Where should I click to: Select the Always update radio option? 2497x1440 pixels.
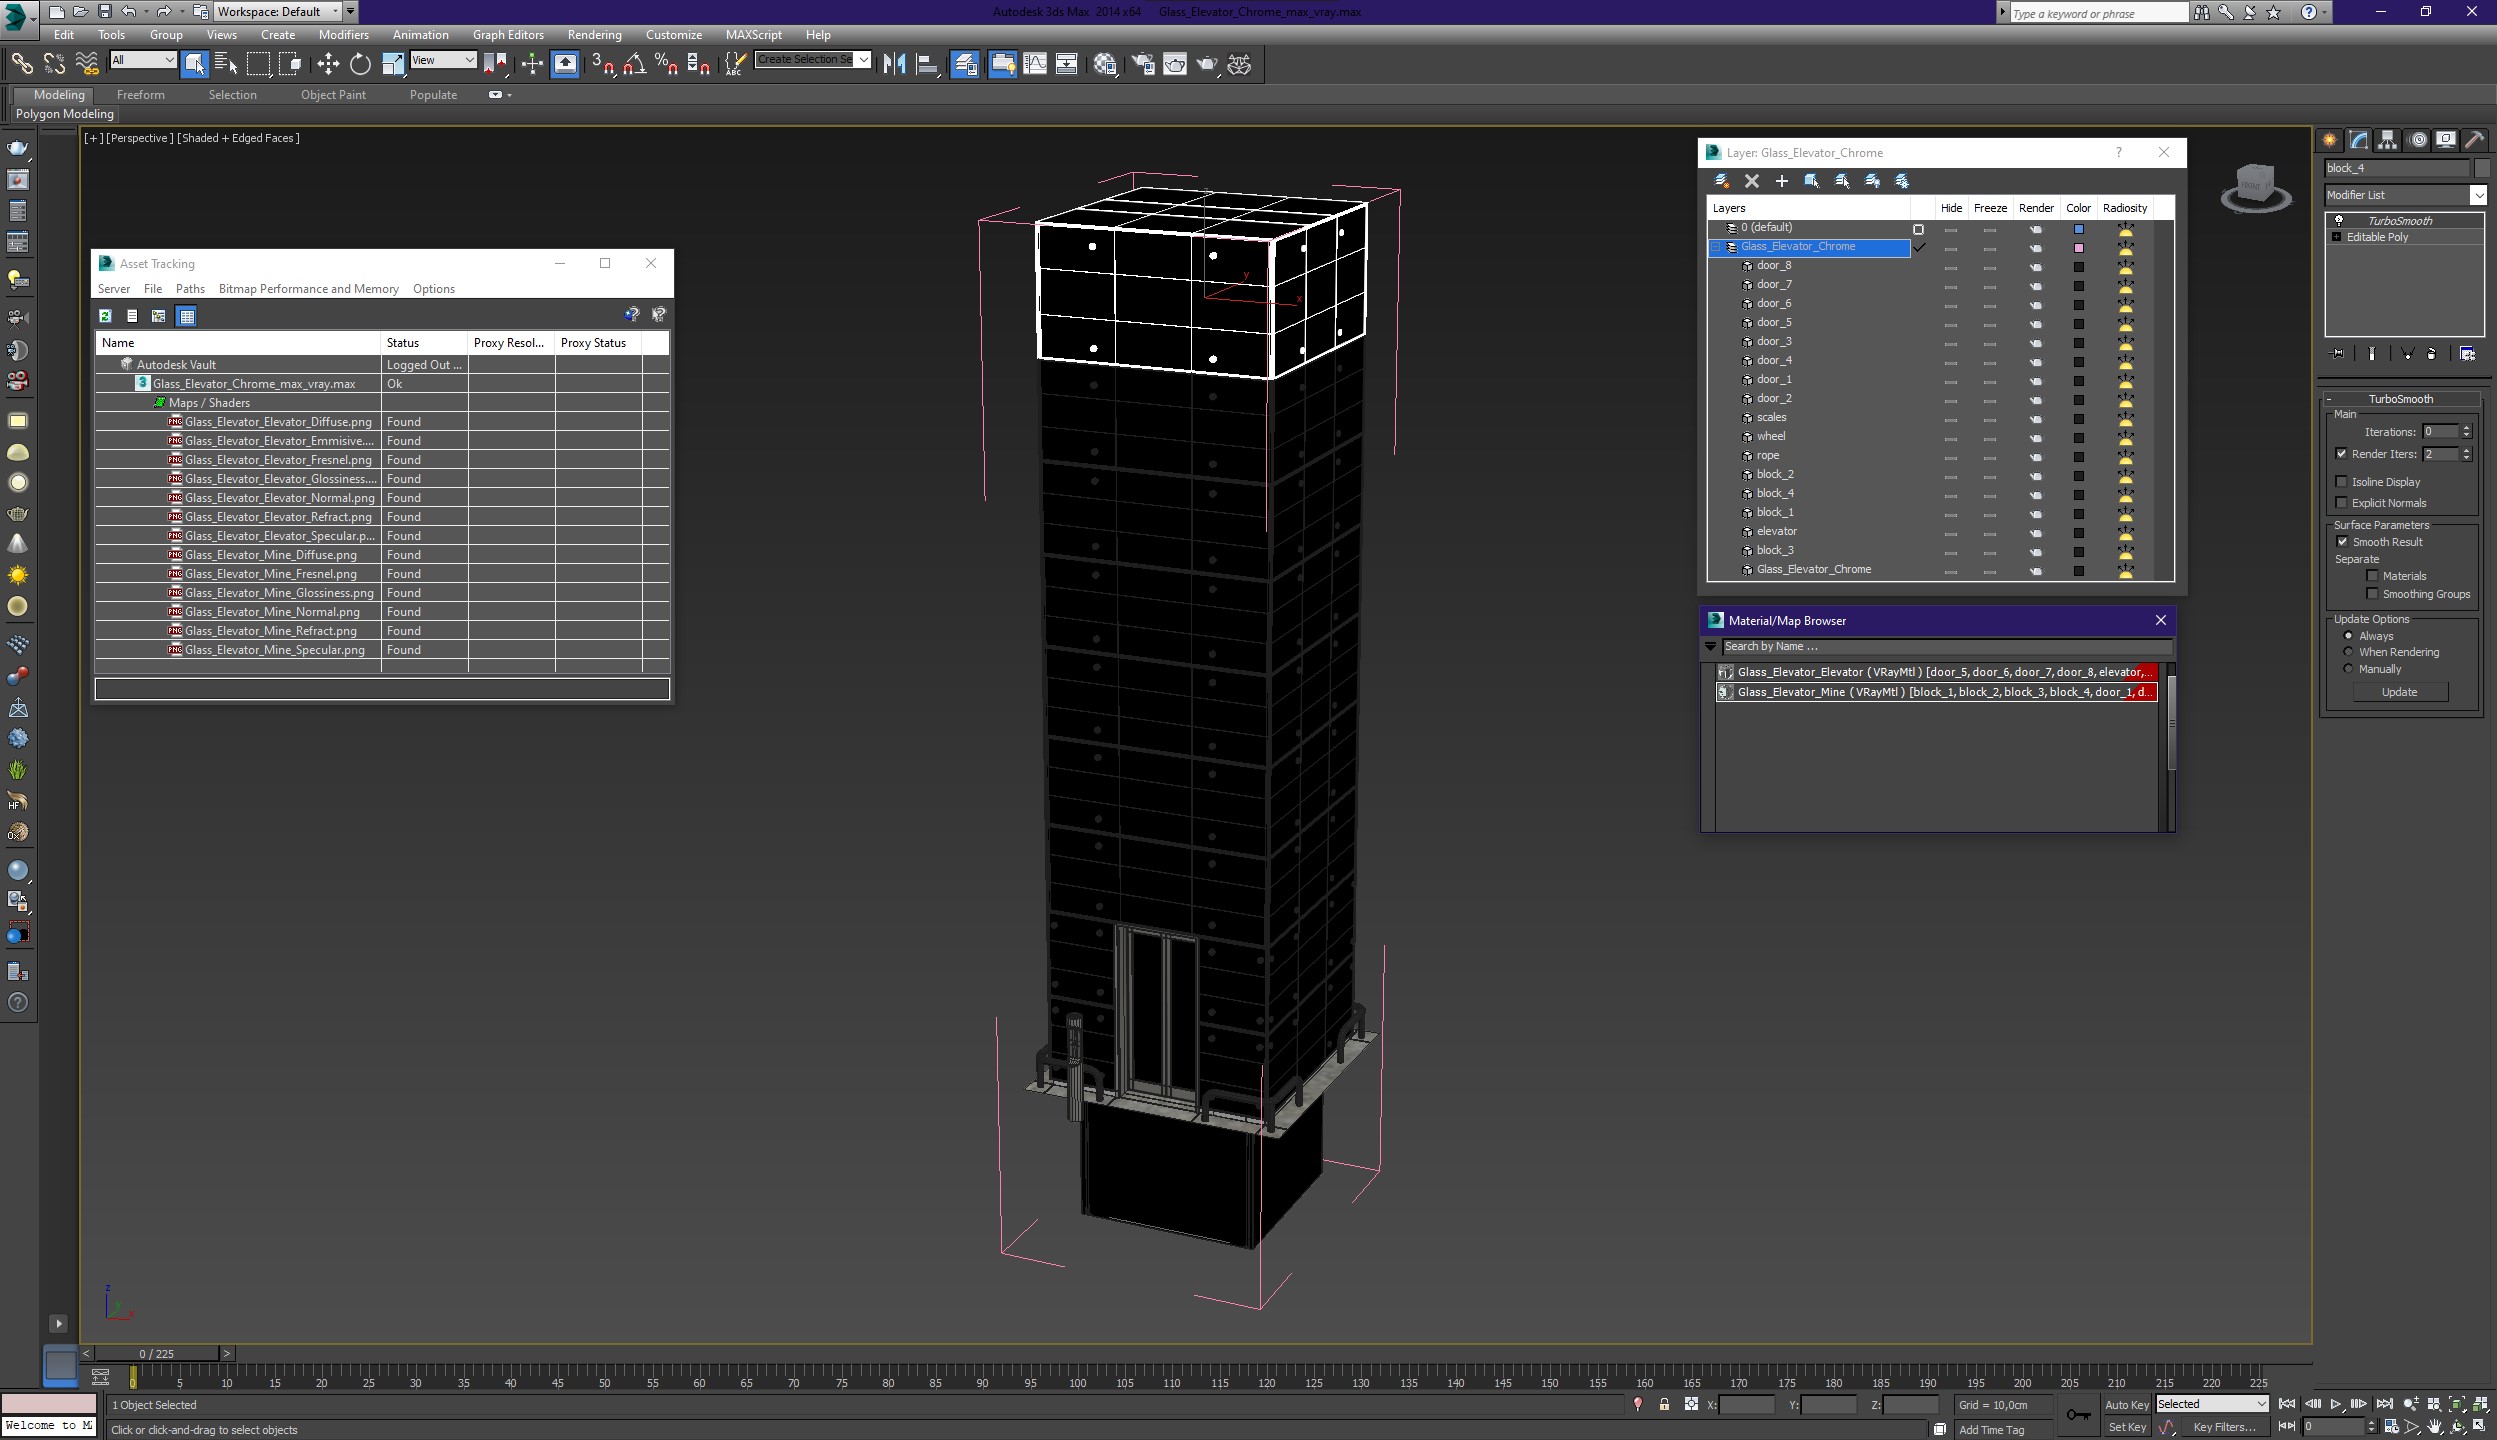click(x=2348, y=636)
